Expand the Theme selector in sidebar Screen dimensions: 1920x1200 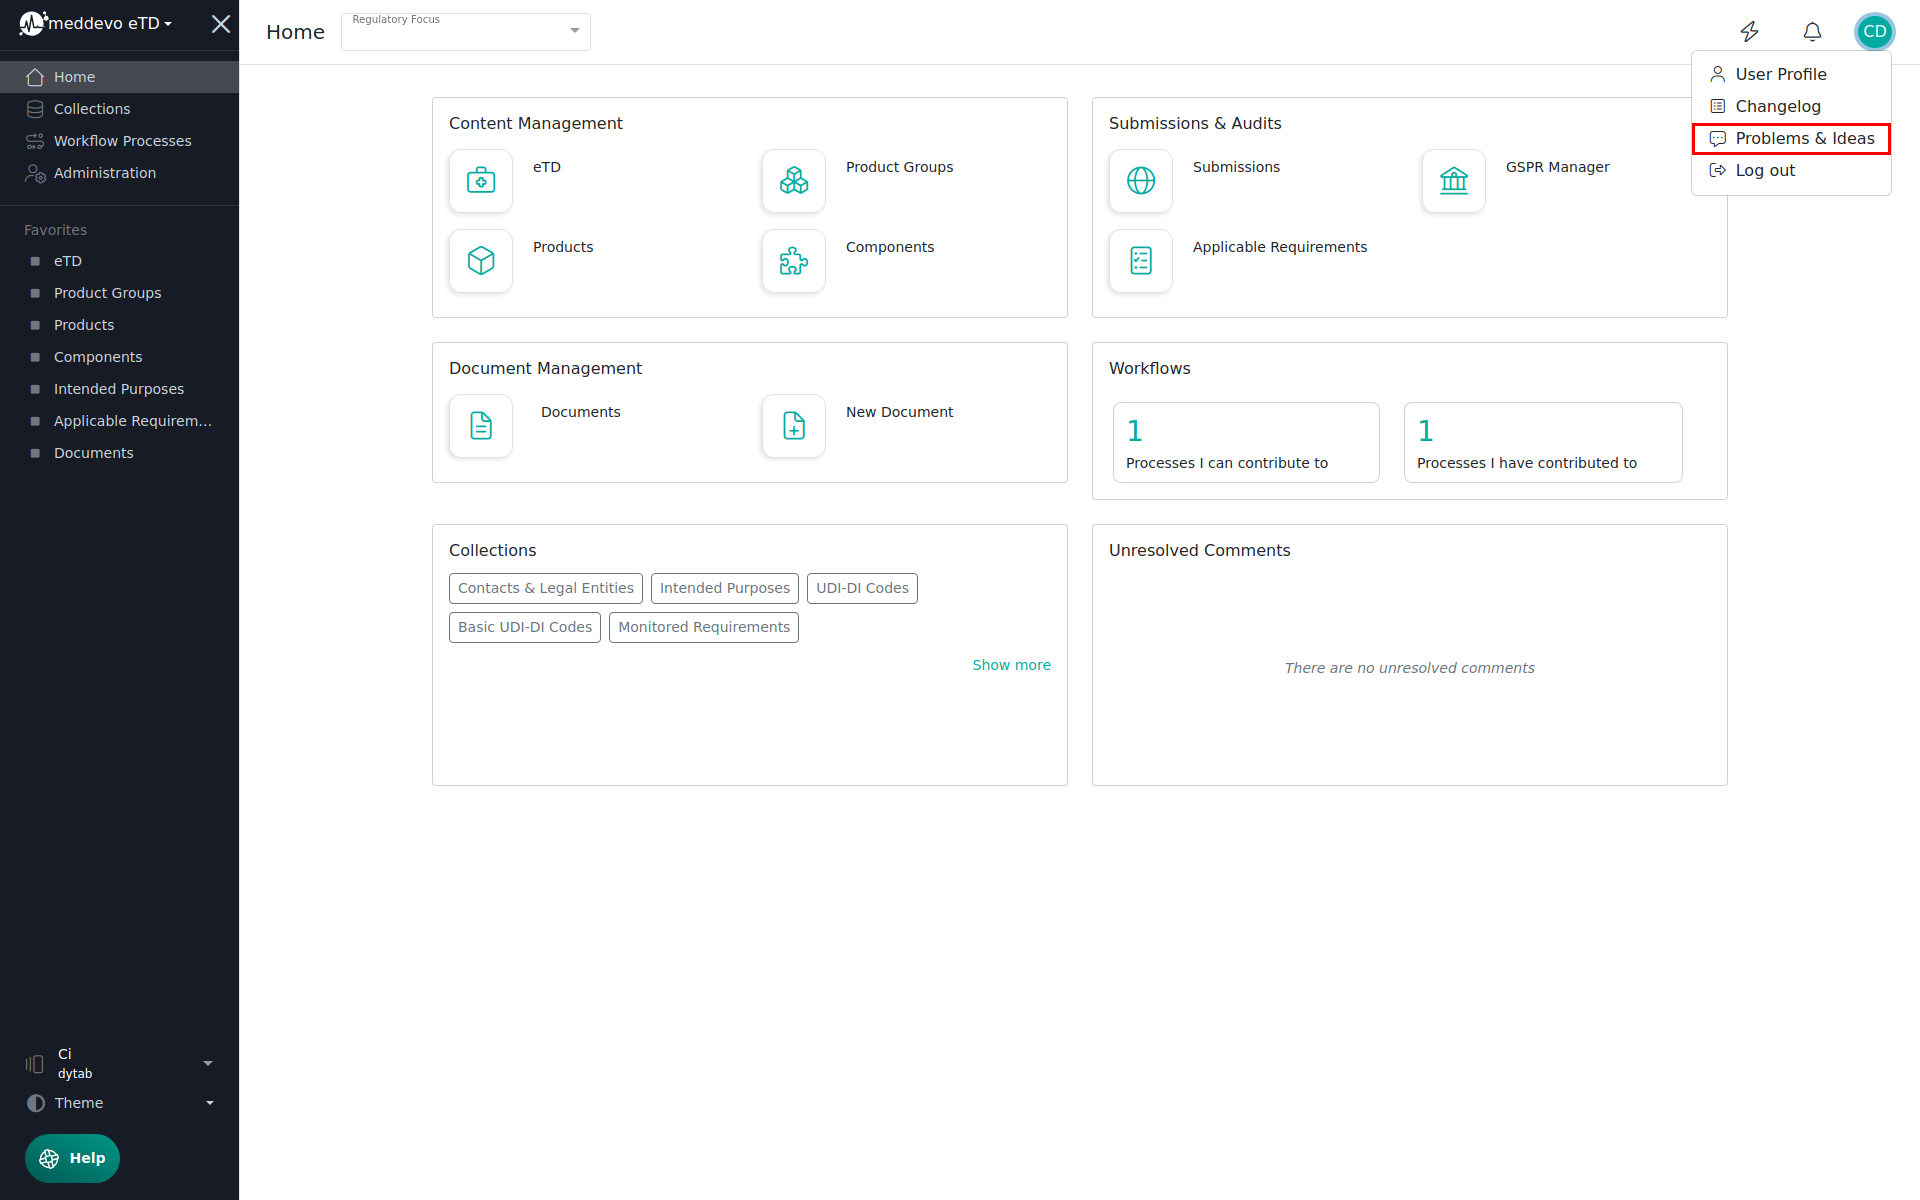(120, 1103)
